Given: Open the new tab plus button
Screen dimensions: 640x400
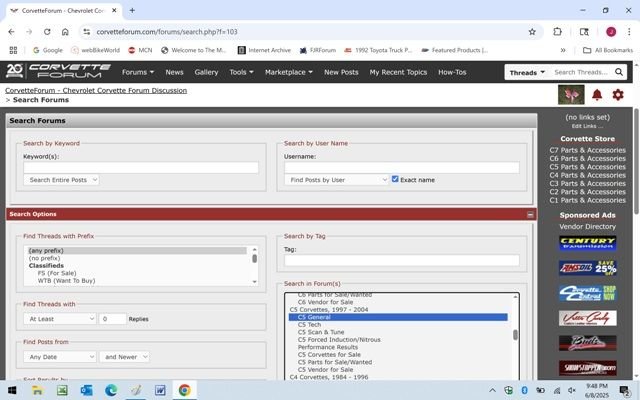Looking at the screenshot, I should (x=132, y=11).
